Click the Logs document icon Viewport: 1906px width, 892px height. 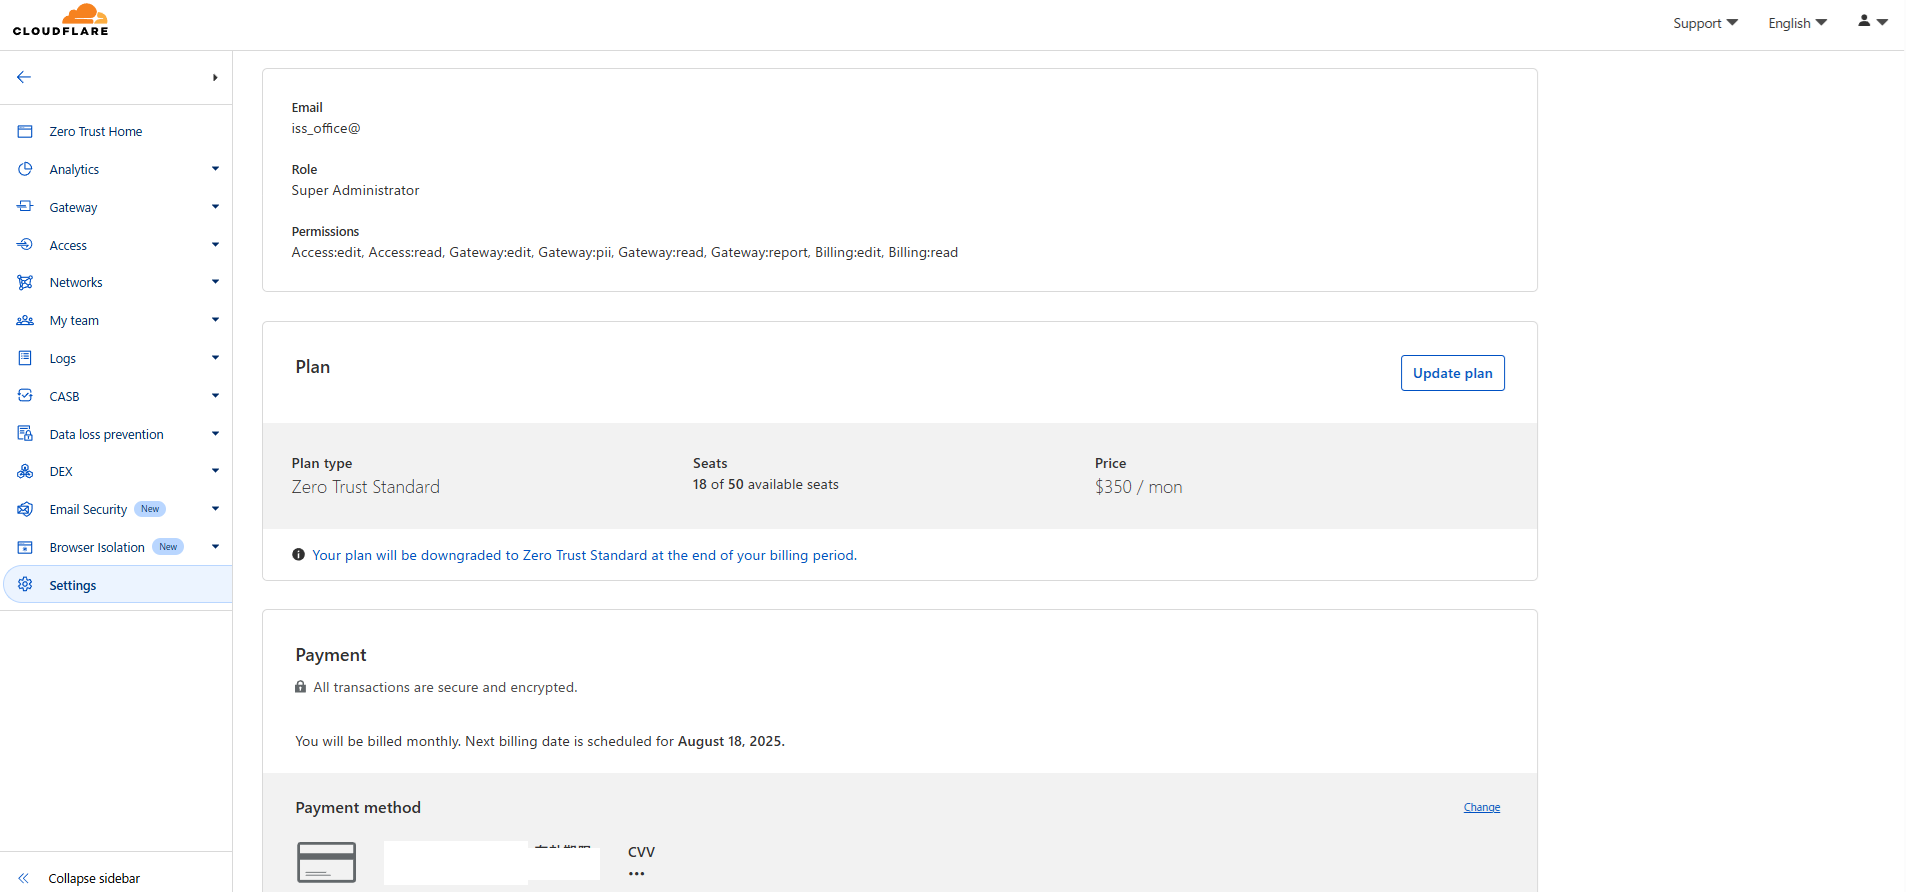click(25, 358)
